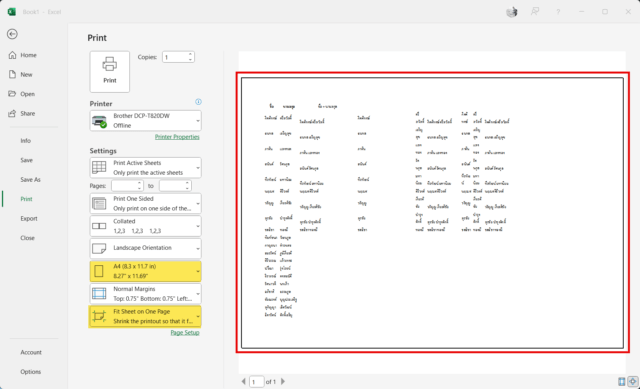Toggle Show Margins icon
The height and width of the screenshot is (389, 640).
click(622, 382)
